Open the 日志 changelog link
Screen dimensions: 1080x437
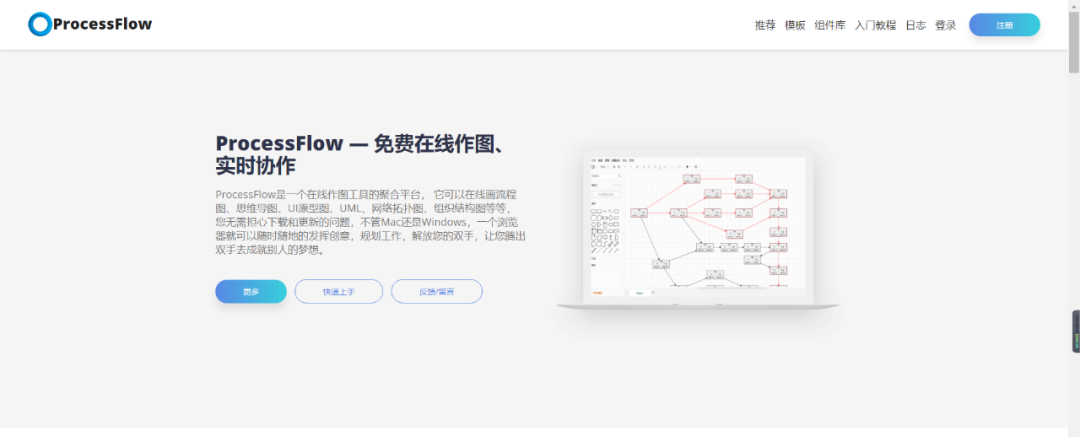click(915, 26)
